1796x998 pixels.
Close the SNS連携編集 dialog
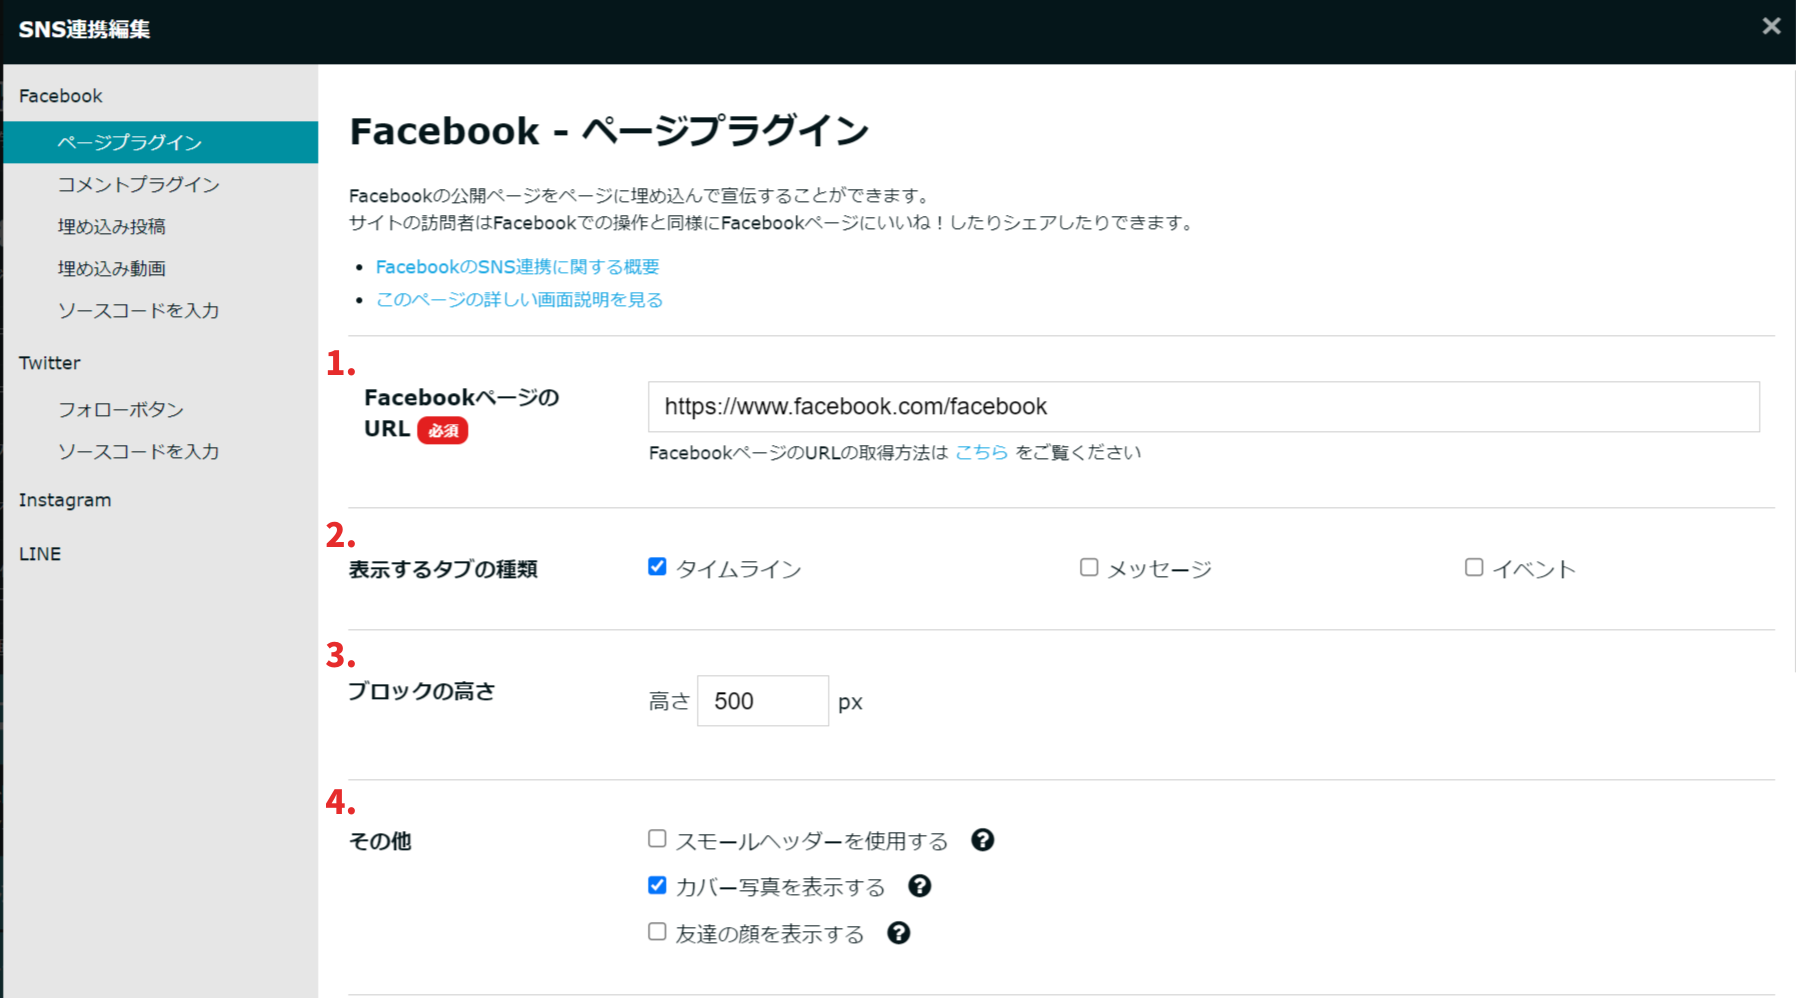tap(1770, 26)
